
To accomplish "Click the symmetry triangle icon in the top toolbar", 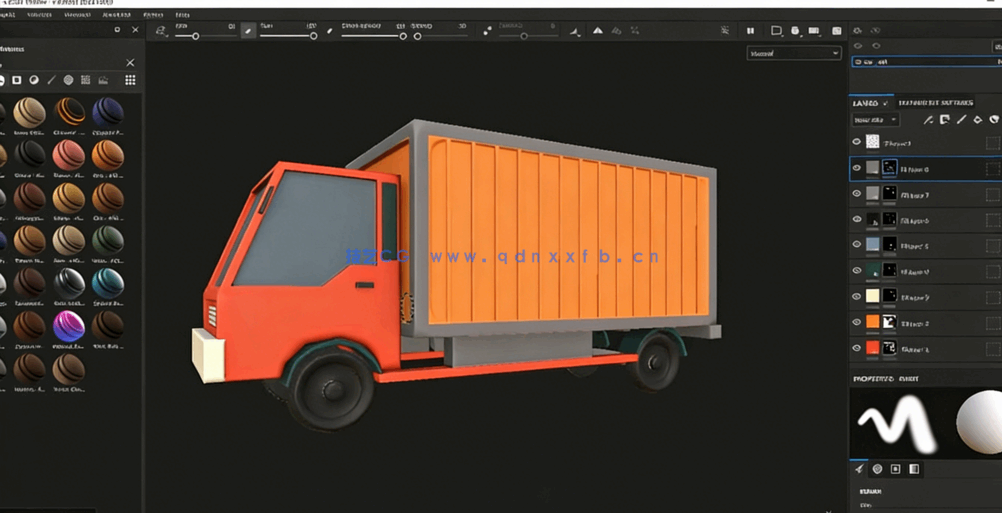I will [598, 31].
